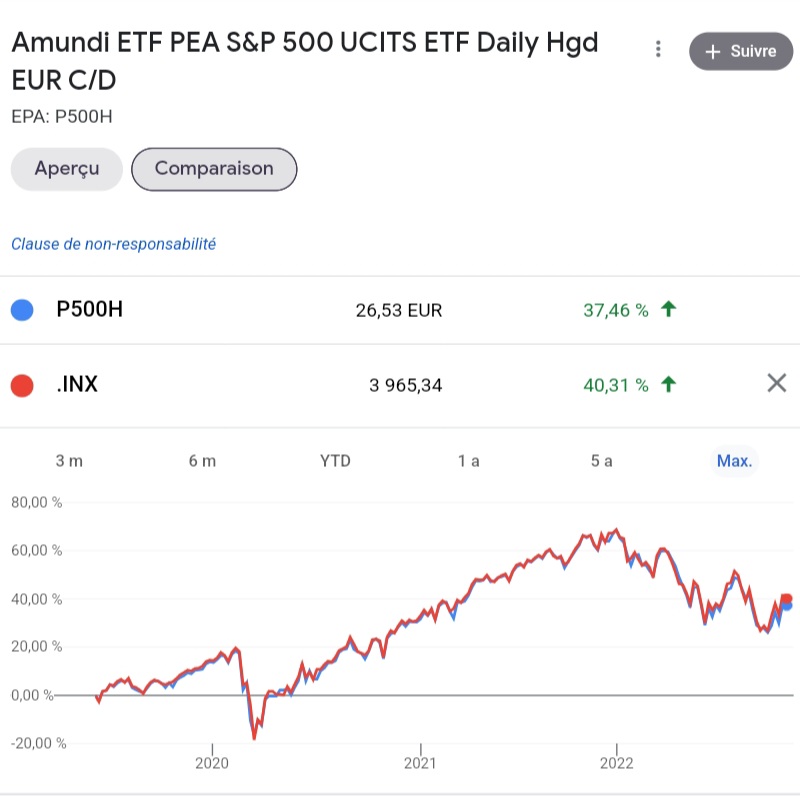This screenshot has width=800, height=800.
Task: Open the Clause de non-responsabilité link
Action: coord(113,244)
